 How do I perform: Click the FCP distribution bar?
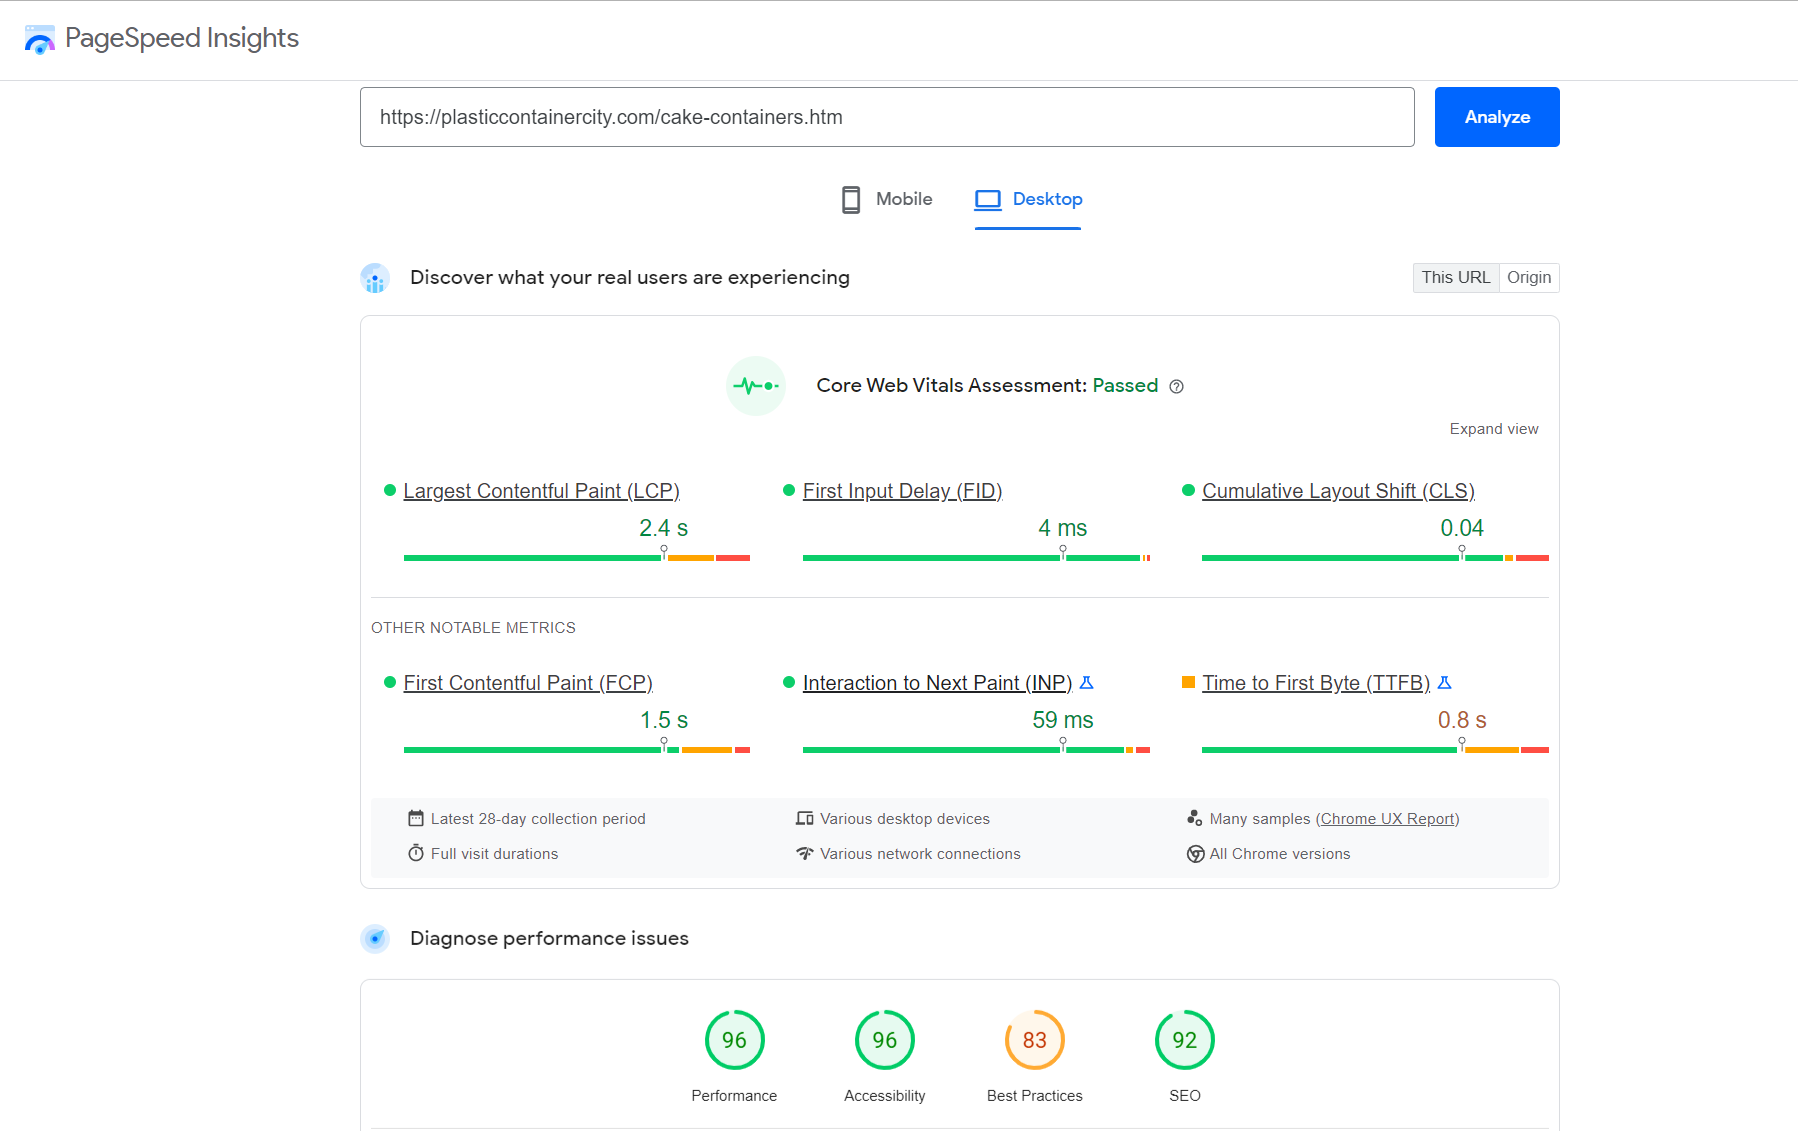[577, 750]
